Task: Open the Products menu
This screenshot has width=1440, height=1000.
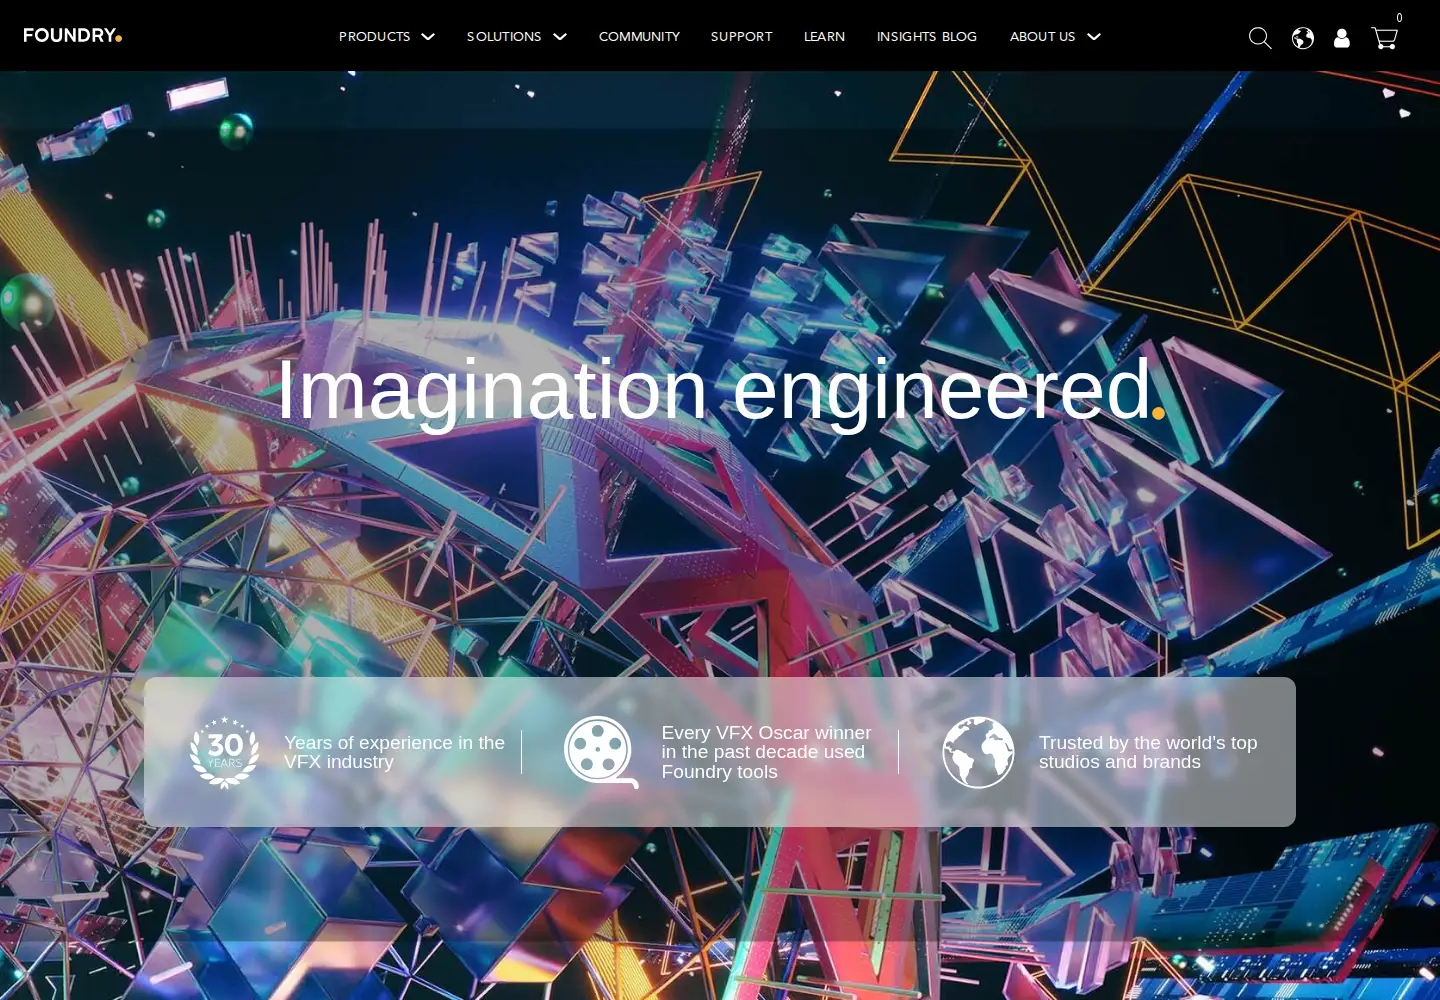Action: [x=375, y=37]
